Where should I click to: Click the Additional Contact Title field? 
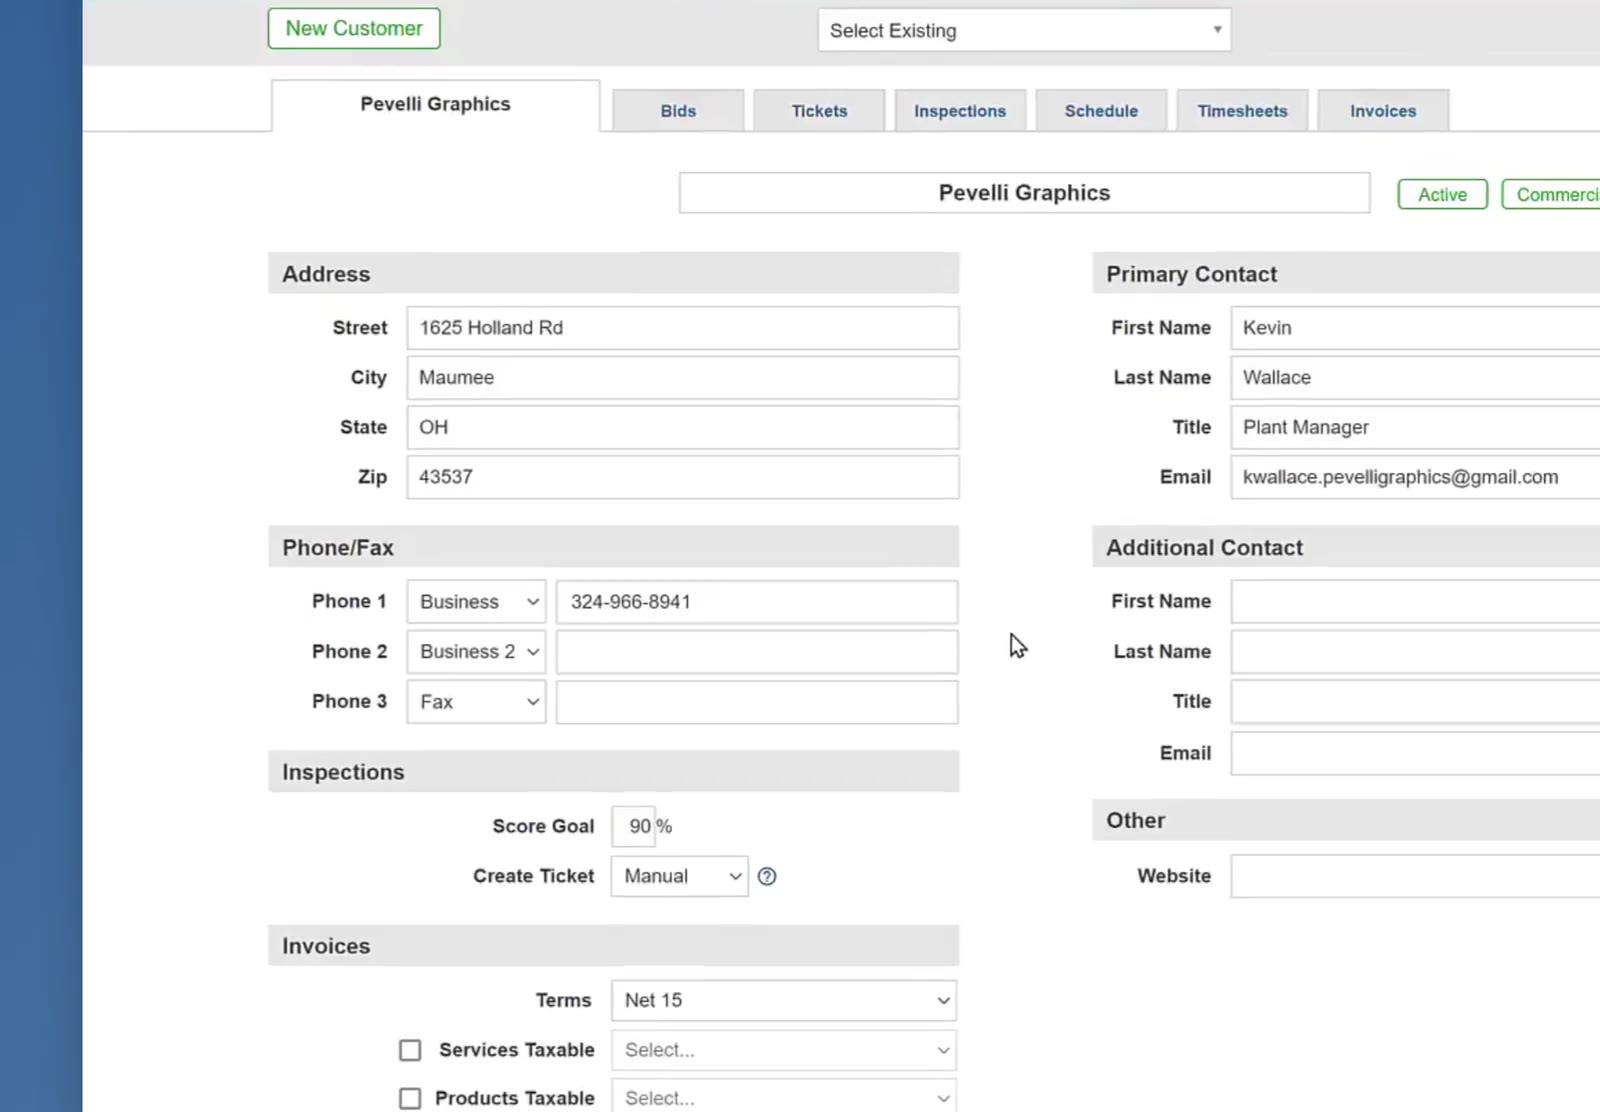[x=1415, y=702]
